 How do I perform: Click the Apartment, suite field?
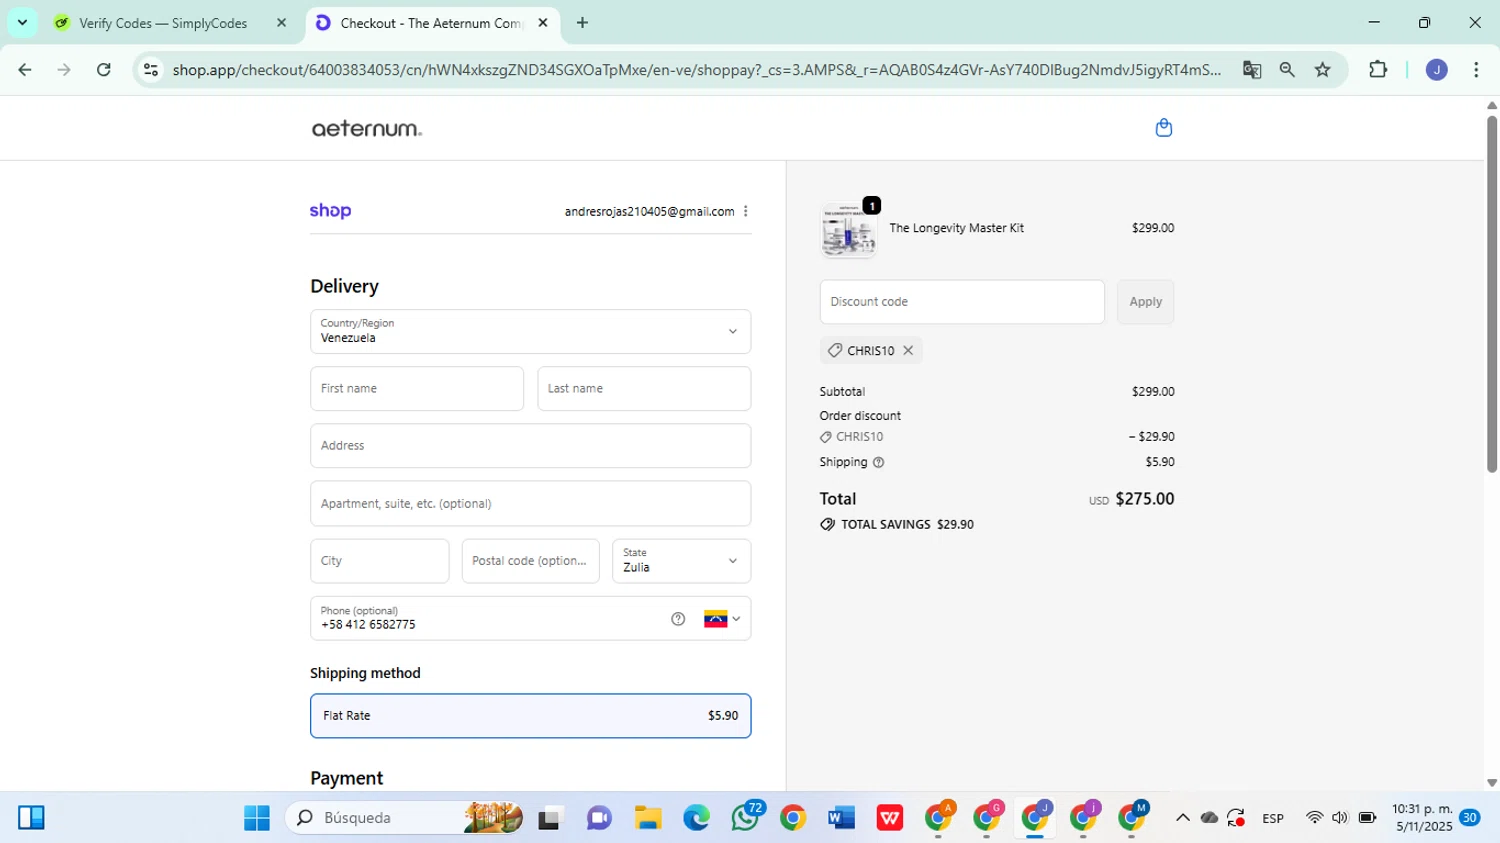pos(530,503)
